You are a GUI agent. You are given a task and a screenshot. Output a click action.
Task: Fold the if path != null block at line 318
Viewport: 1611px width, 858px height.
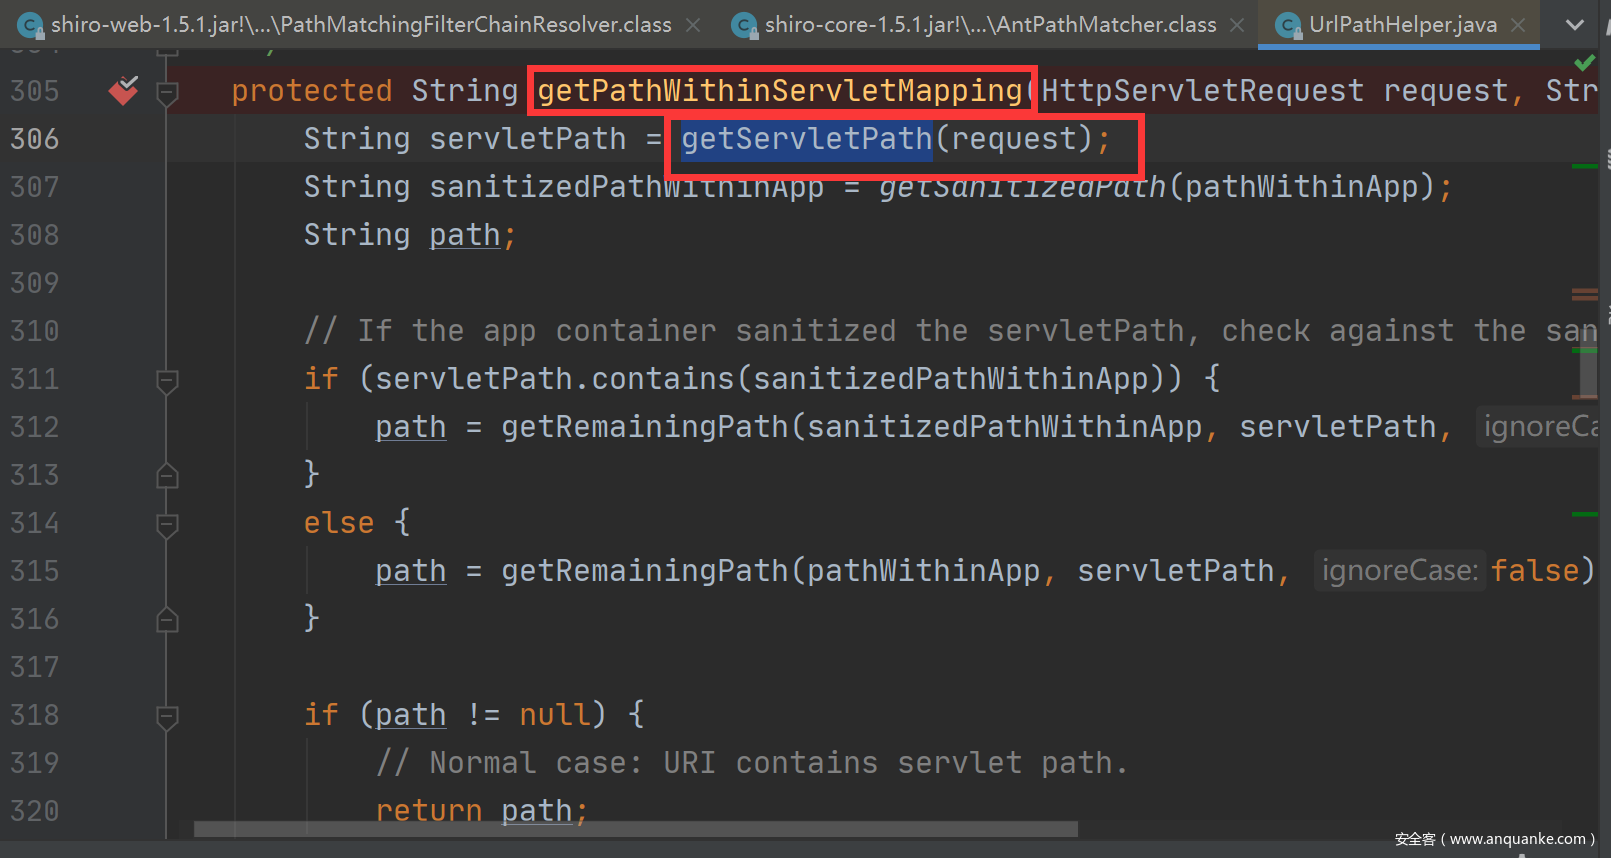[167, 716]
